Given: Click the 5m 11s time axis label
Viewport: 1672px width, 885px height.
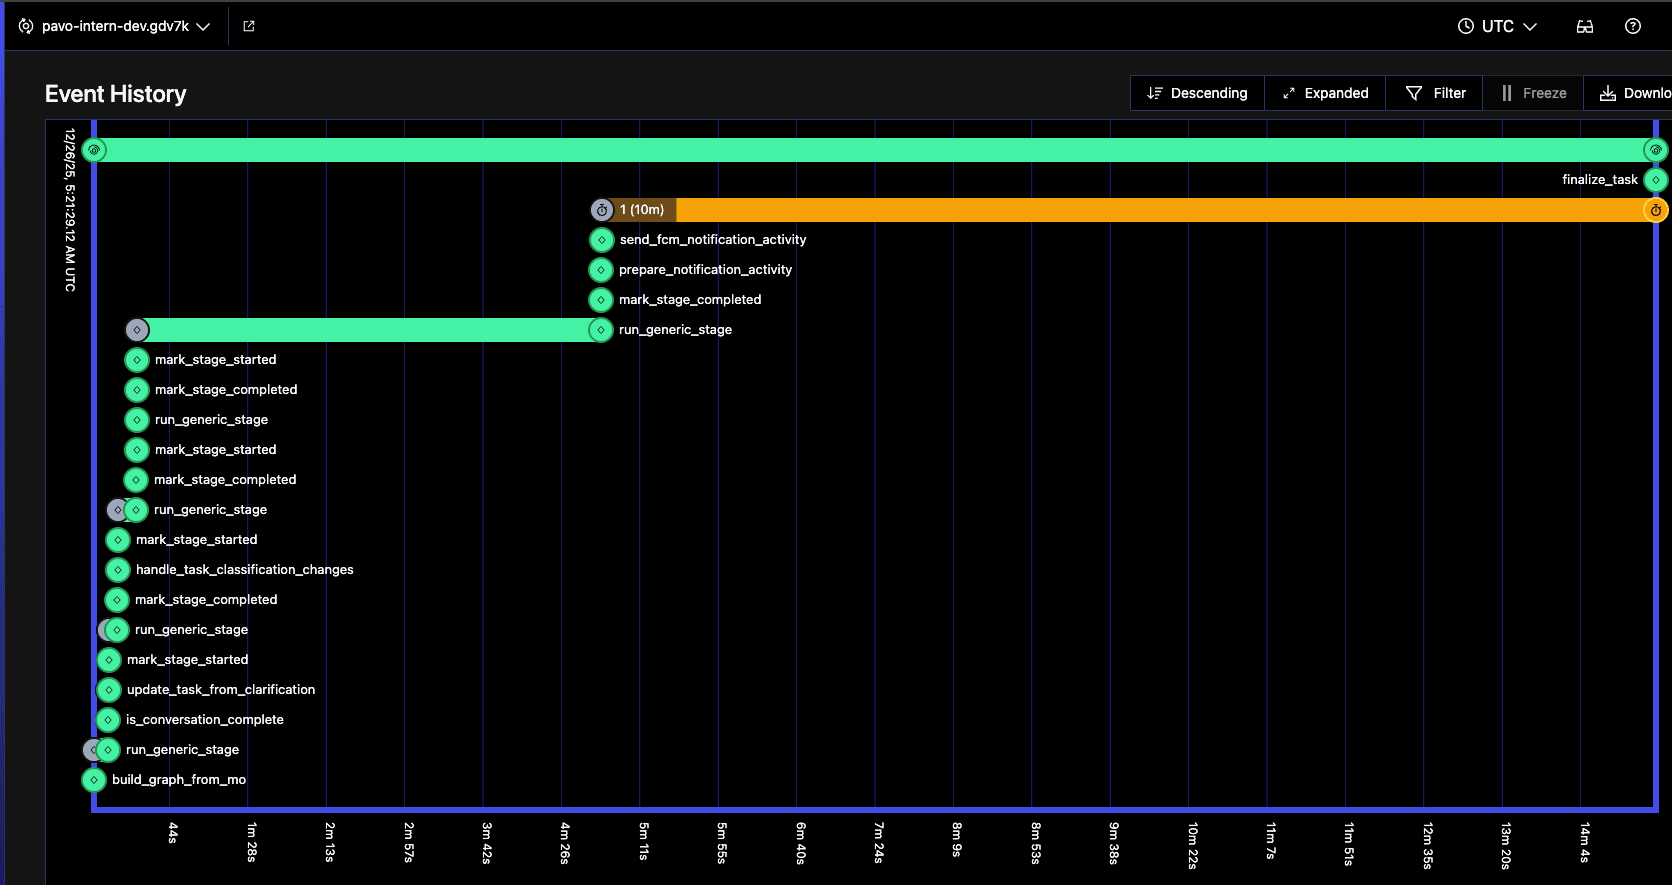Looking at the screenshot, I should coord(644,842).
